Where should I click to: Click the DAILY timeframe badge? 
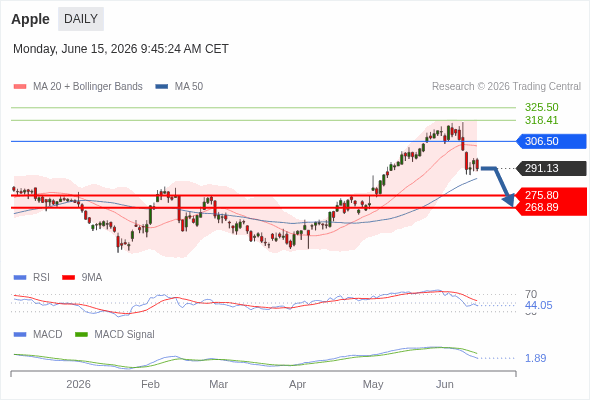point(81,19)
